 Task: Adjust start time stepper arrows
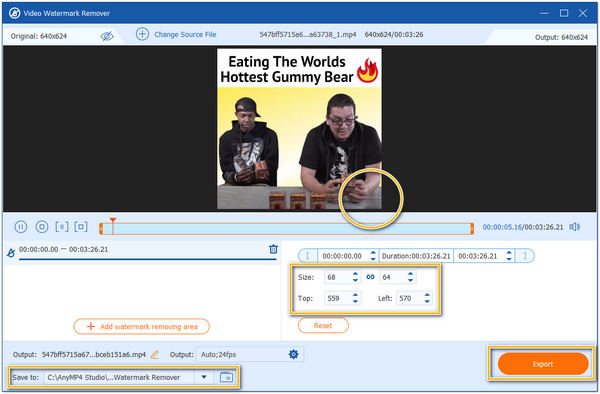click(x=373, y=256)
